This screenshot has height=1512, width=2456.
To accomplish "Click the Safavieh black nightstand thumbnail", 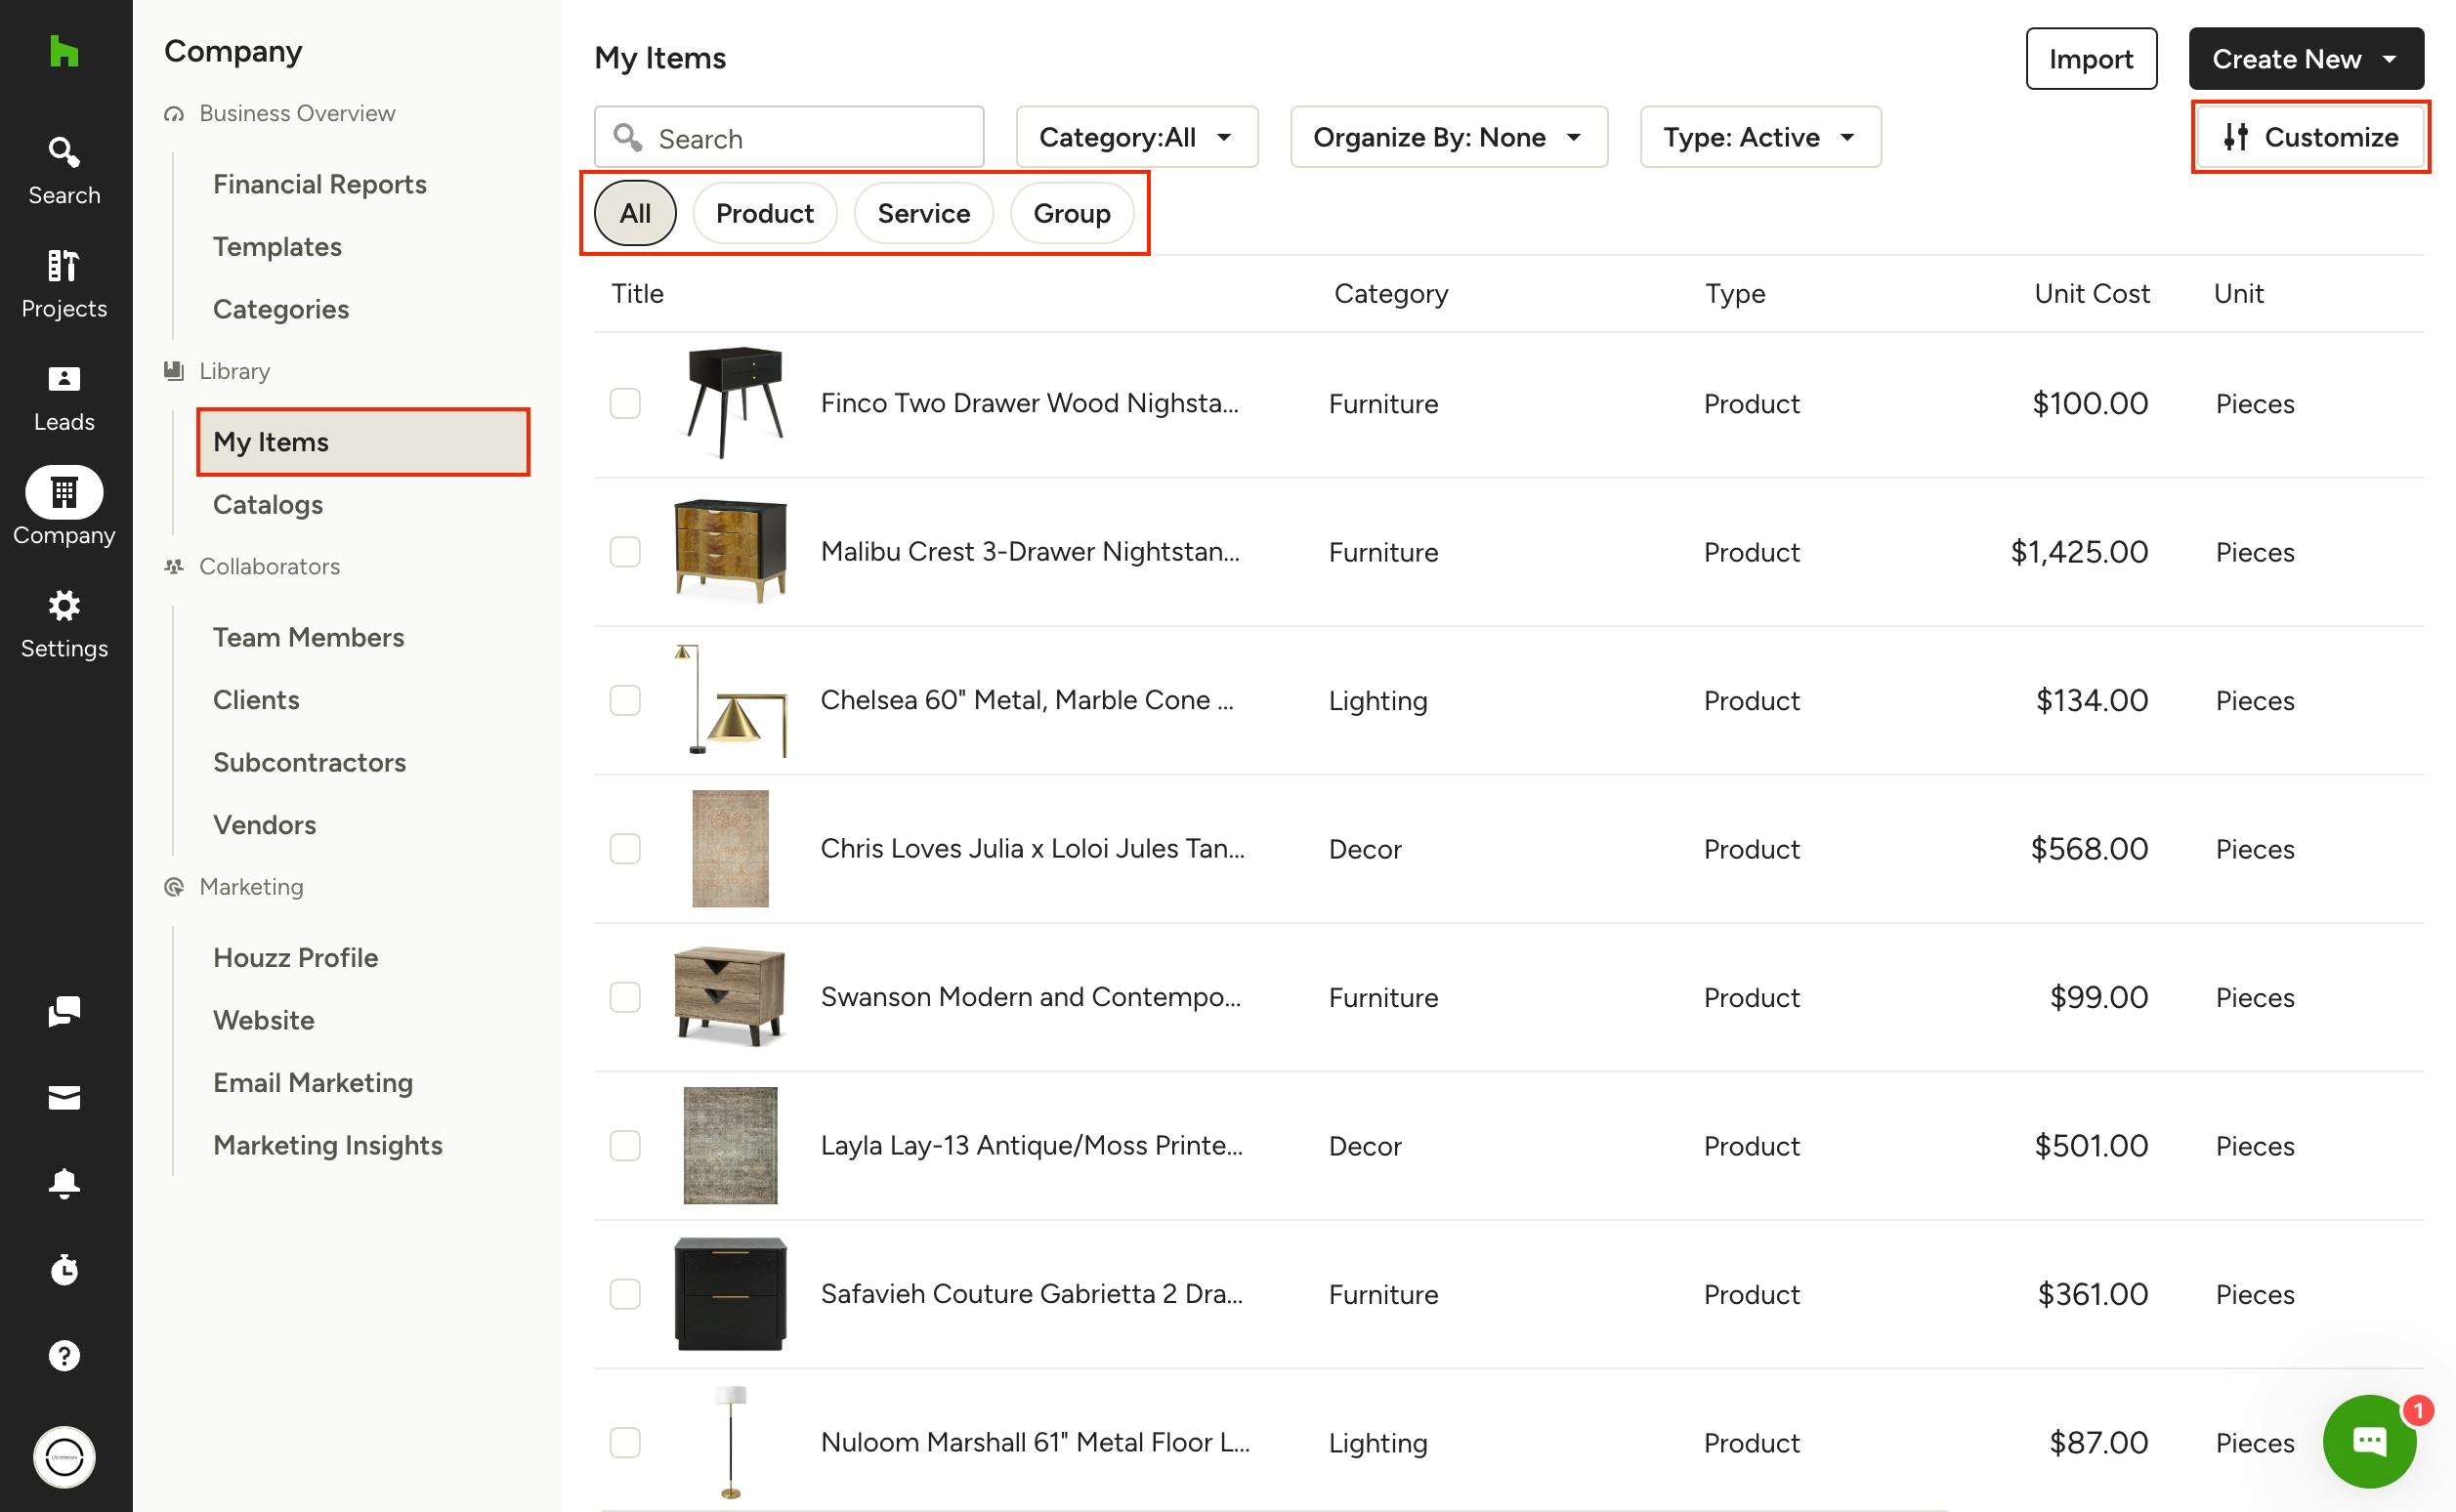I will pos(731,1294).
